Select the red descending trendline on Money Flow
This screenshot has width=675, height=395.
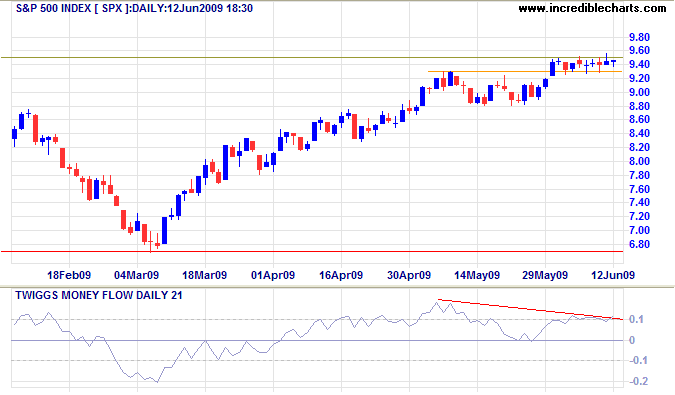pos(530,309)
